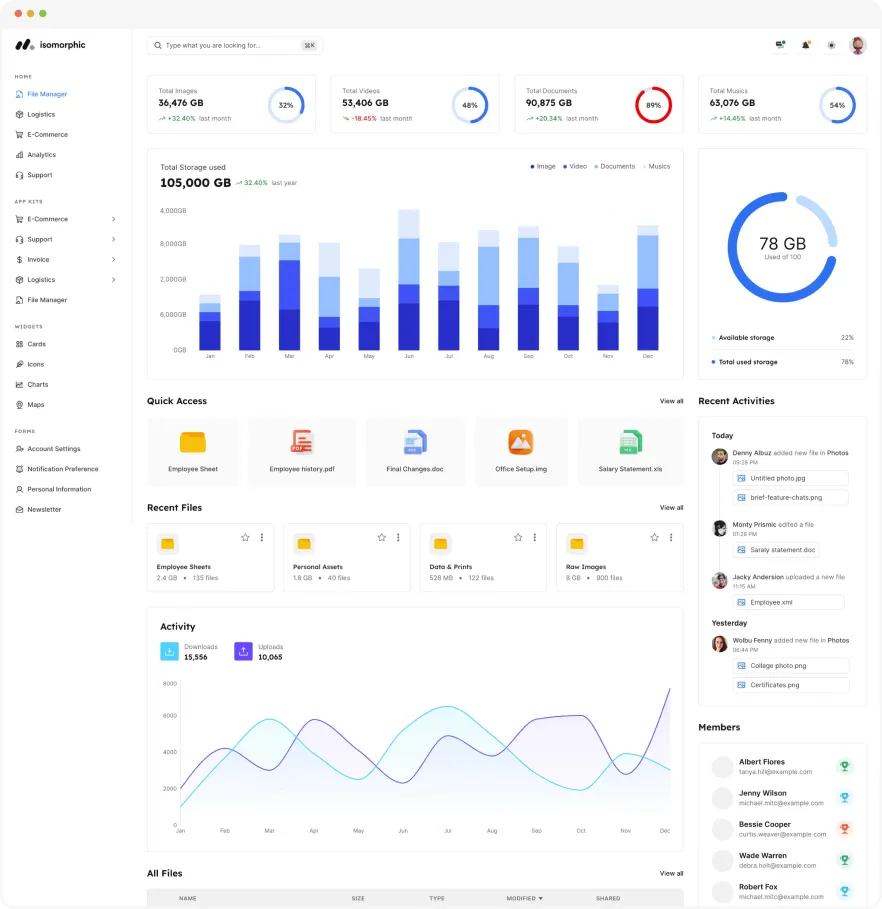Select File Manager under Home
Viewport: 882px width, 909px height.
click(42, 94)
